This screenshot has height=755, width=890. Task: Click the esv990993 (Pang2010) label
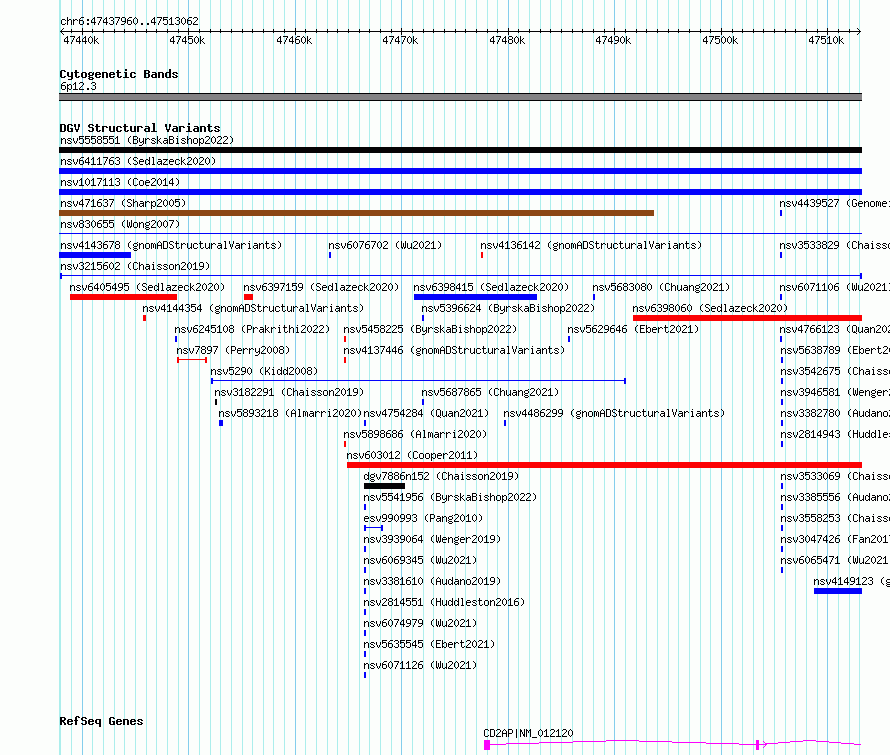(423, 518)
